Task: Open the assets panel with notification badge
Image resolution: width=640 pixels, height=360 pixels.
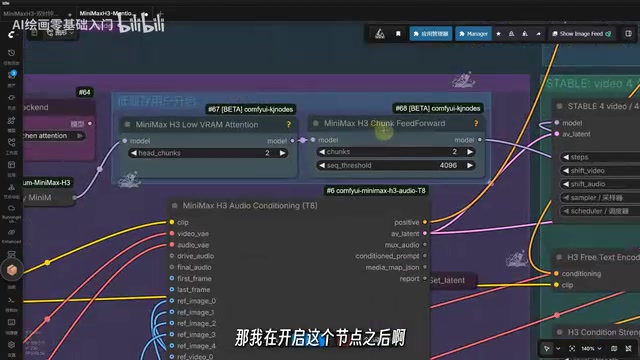Action: (11, 75)
